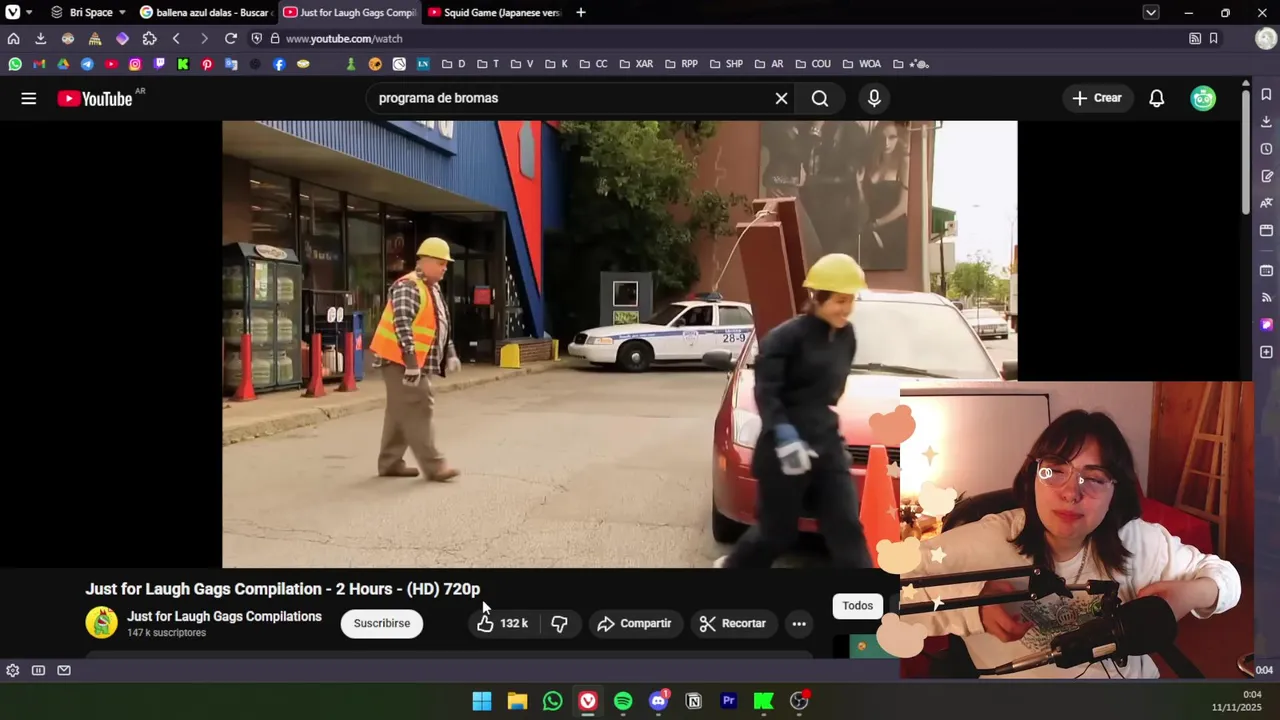Bookmark this page from the address bar

tap(1213, 38)
